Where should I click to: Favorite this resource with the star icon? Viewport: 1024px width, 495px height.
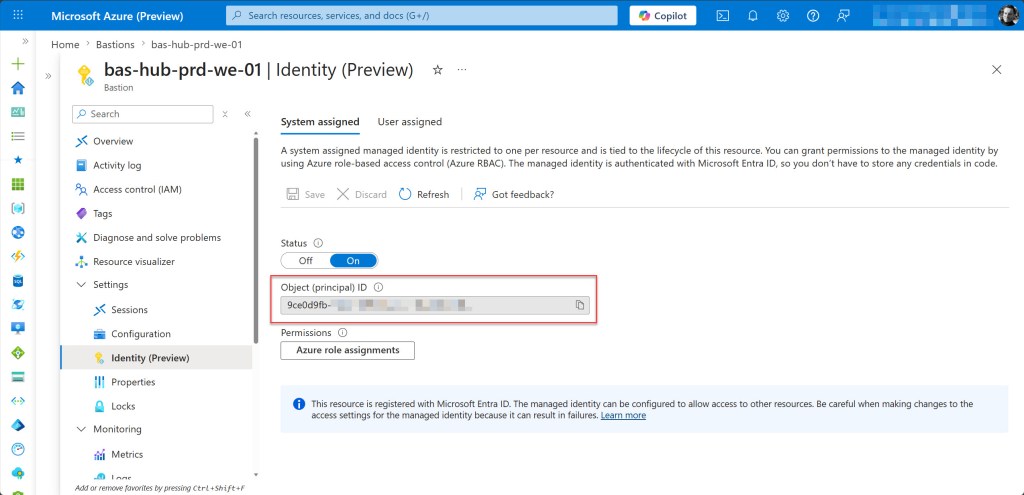point(437,70)
